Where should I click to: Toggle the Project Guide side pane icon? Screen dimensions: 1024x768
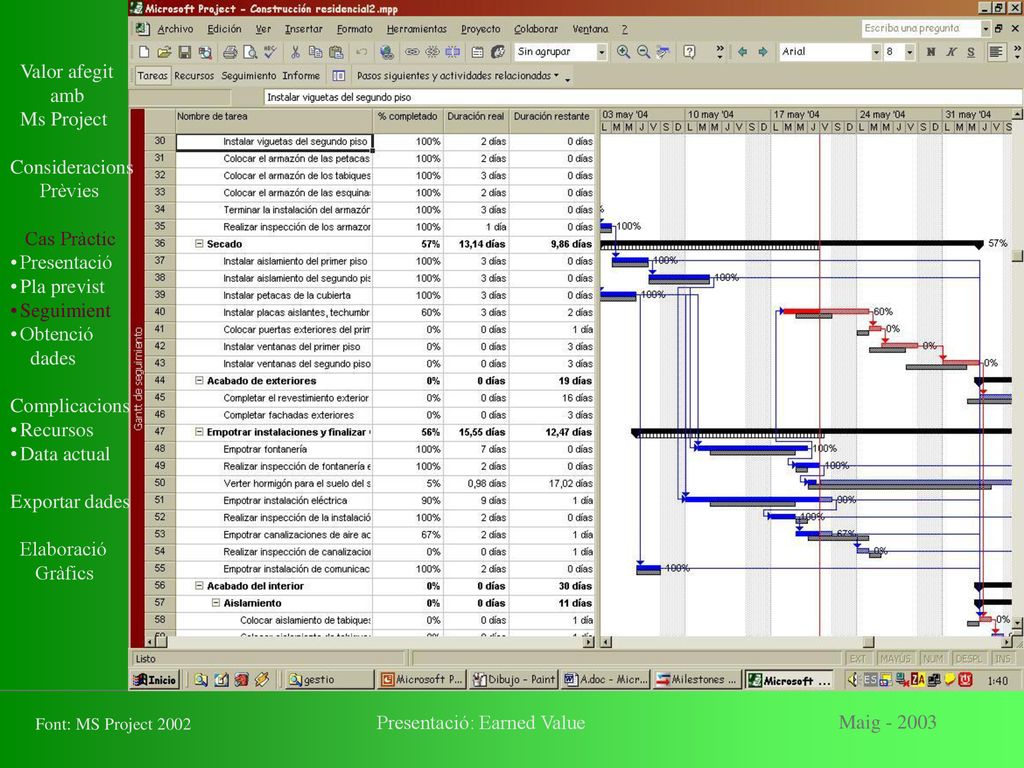point(338,76)
